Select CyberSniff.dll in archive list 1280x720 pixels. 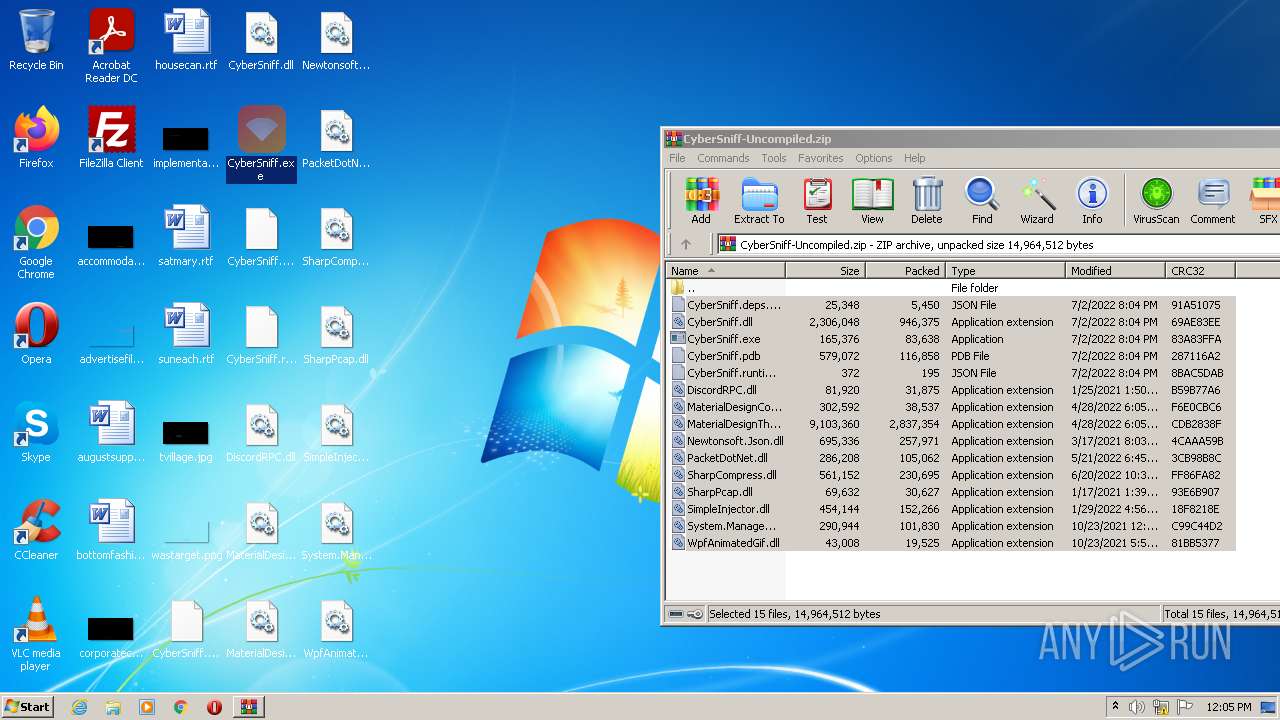pyautogui.click(x=951, y=322)
